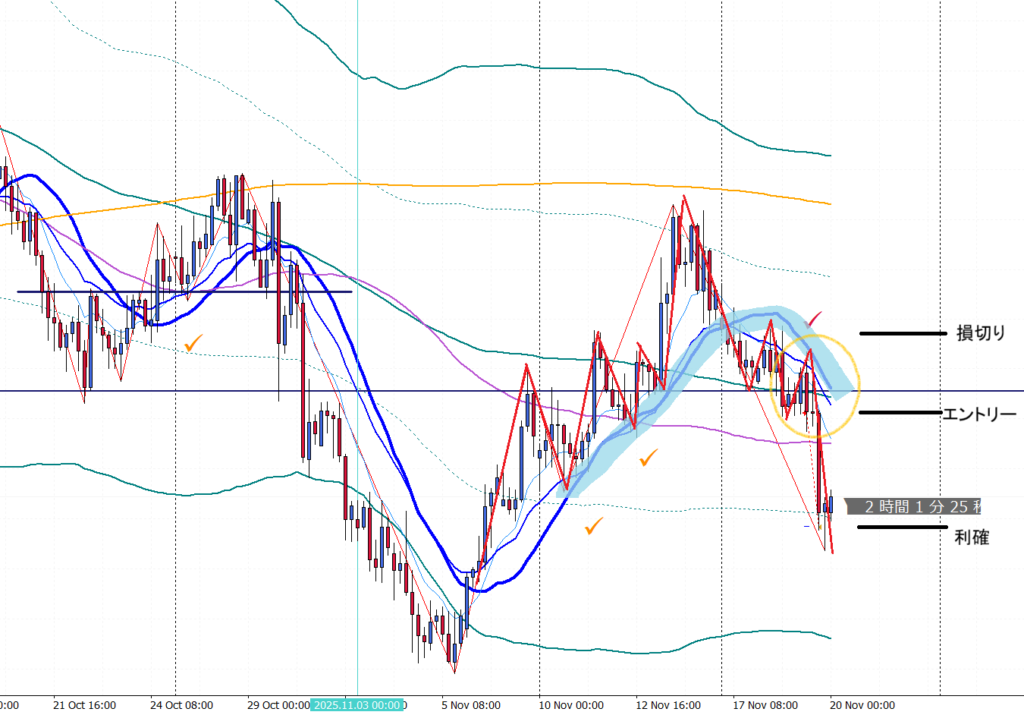Screen dimensions: 1024x715
Task: Click the orange checkmark just below the light-blue band
Action: (x=648, y=458)
